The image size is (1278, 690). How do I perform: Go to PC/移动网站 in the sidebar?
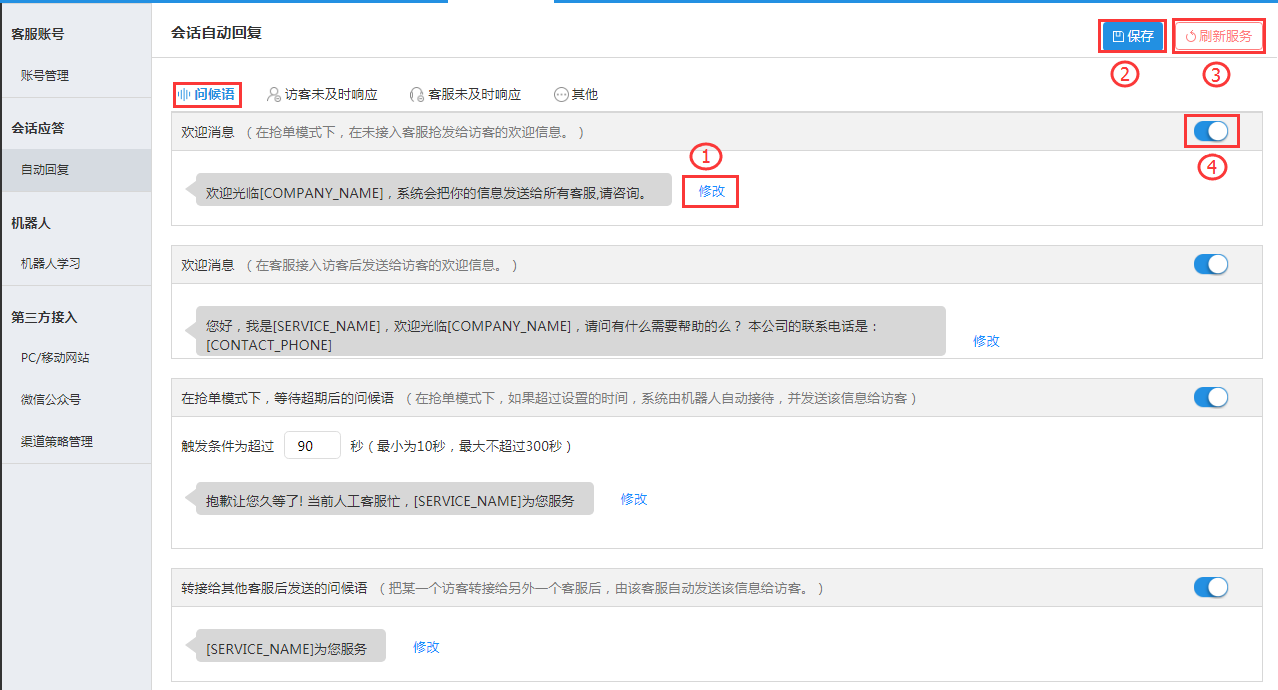pyautogui.click(x=55, y=358)
